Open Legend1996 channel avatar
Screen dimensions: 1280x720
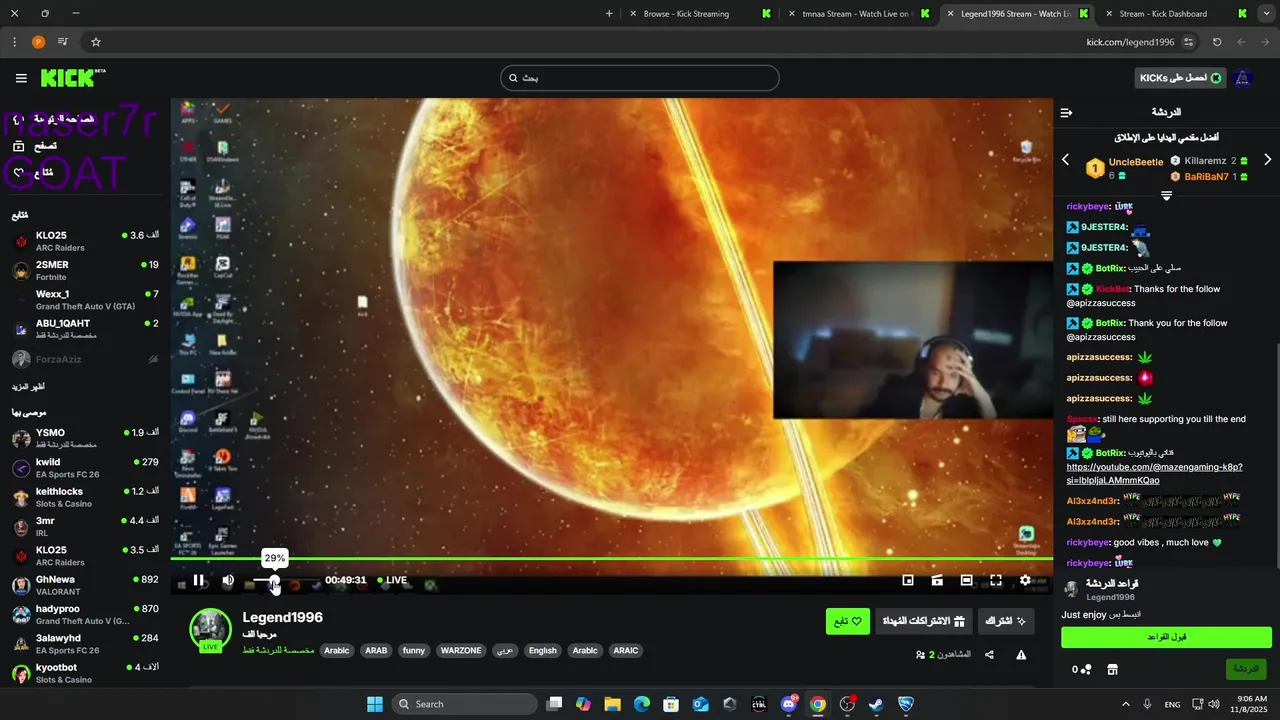[211, 629]
